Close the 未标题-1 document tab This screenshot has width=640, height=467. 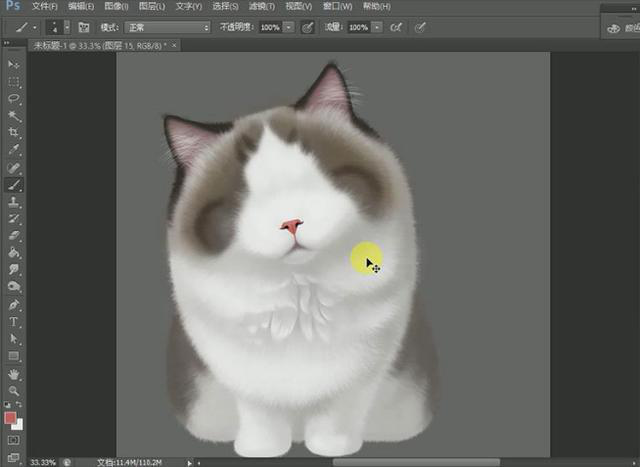tap(176, 45)
